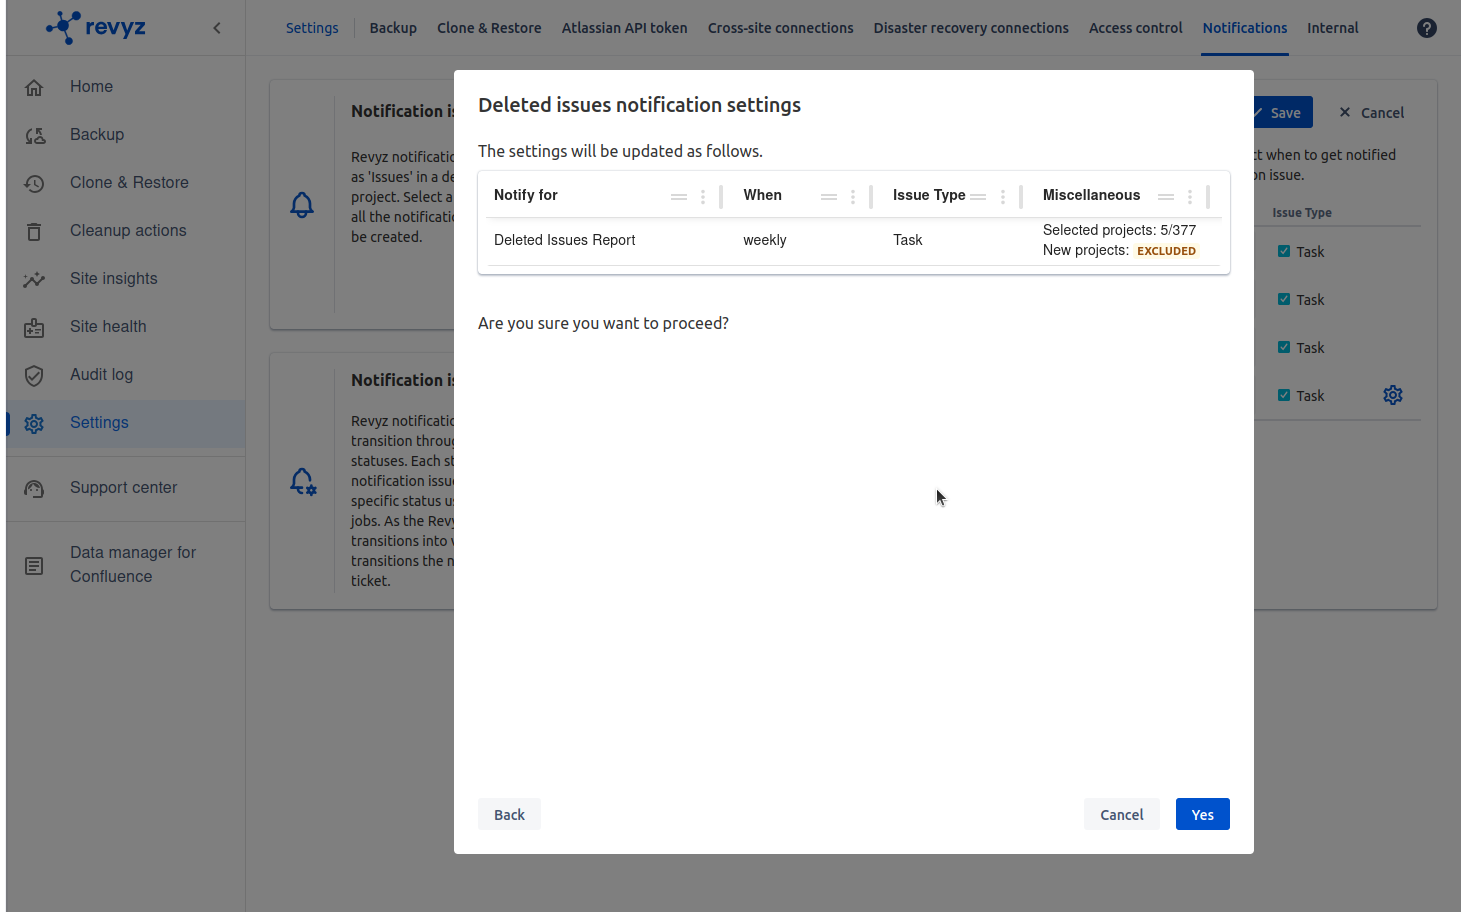Image resolution: width=1461 pixels, height=912 pixels.
Task: Open help via the question mark icon
Action: (x=1426, y=28)
